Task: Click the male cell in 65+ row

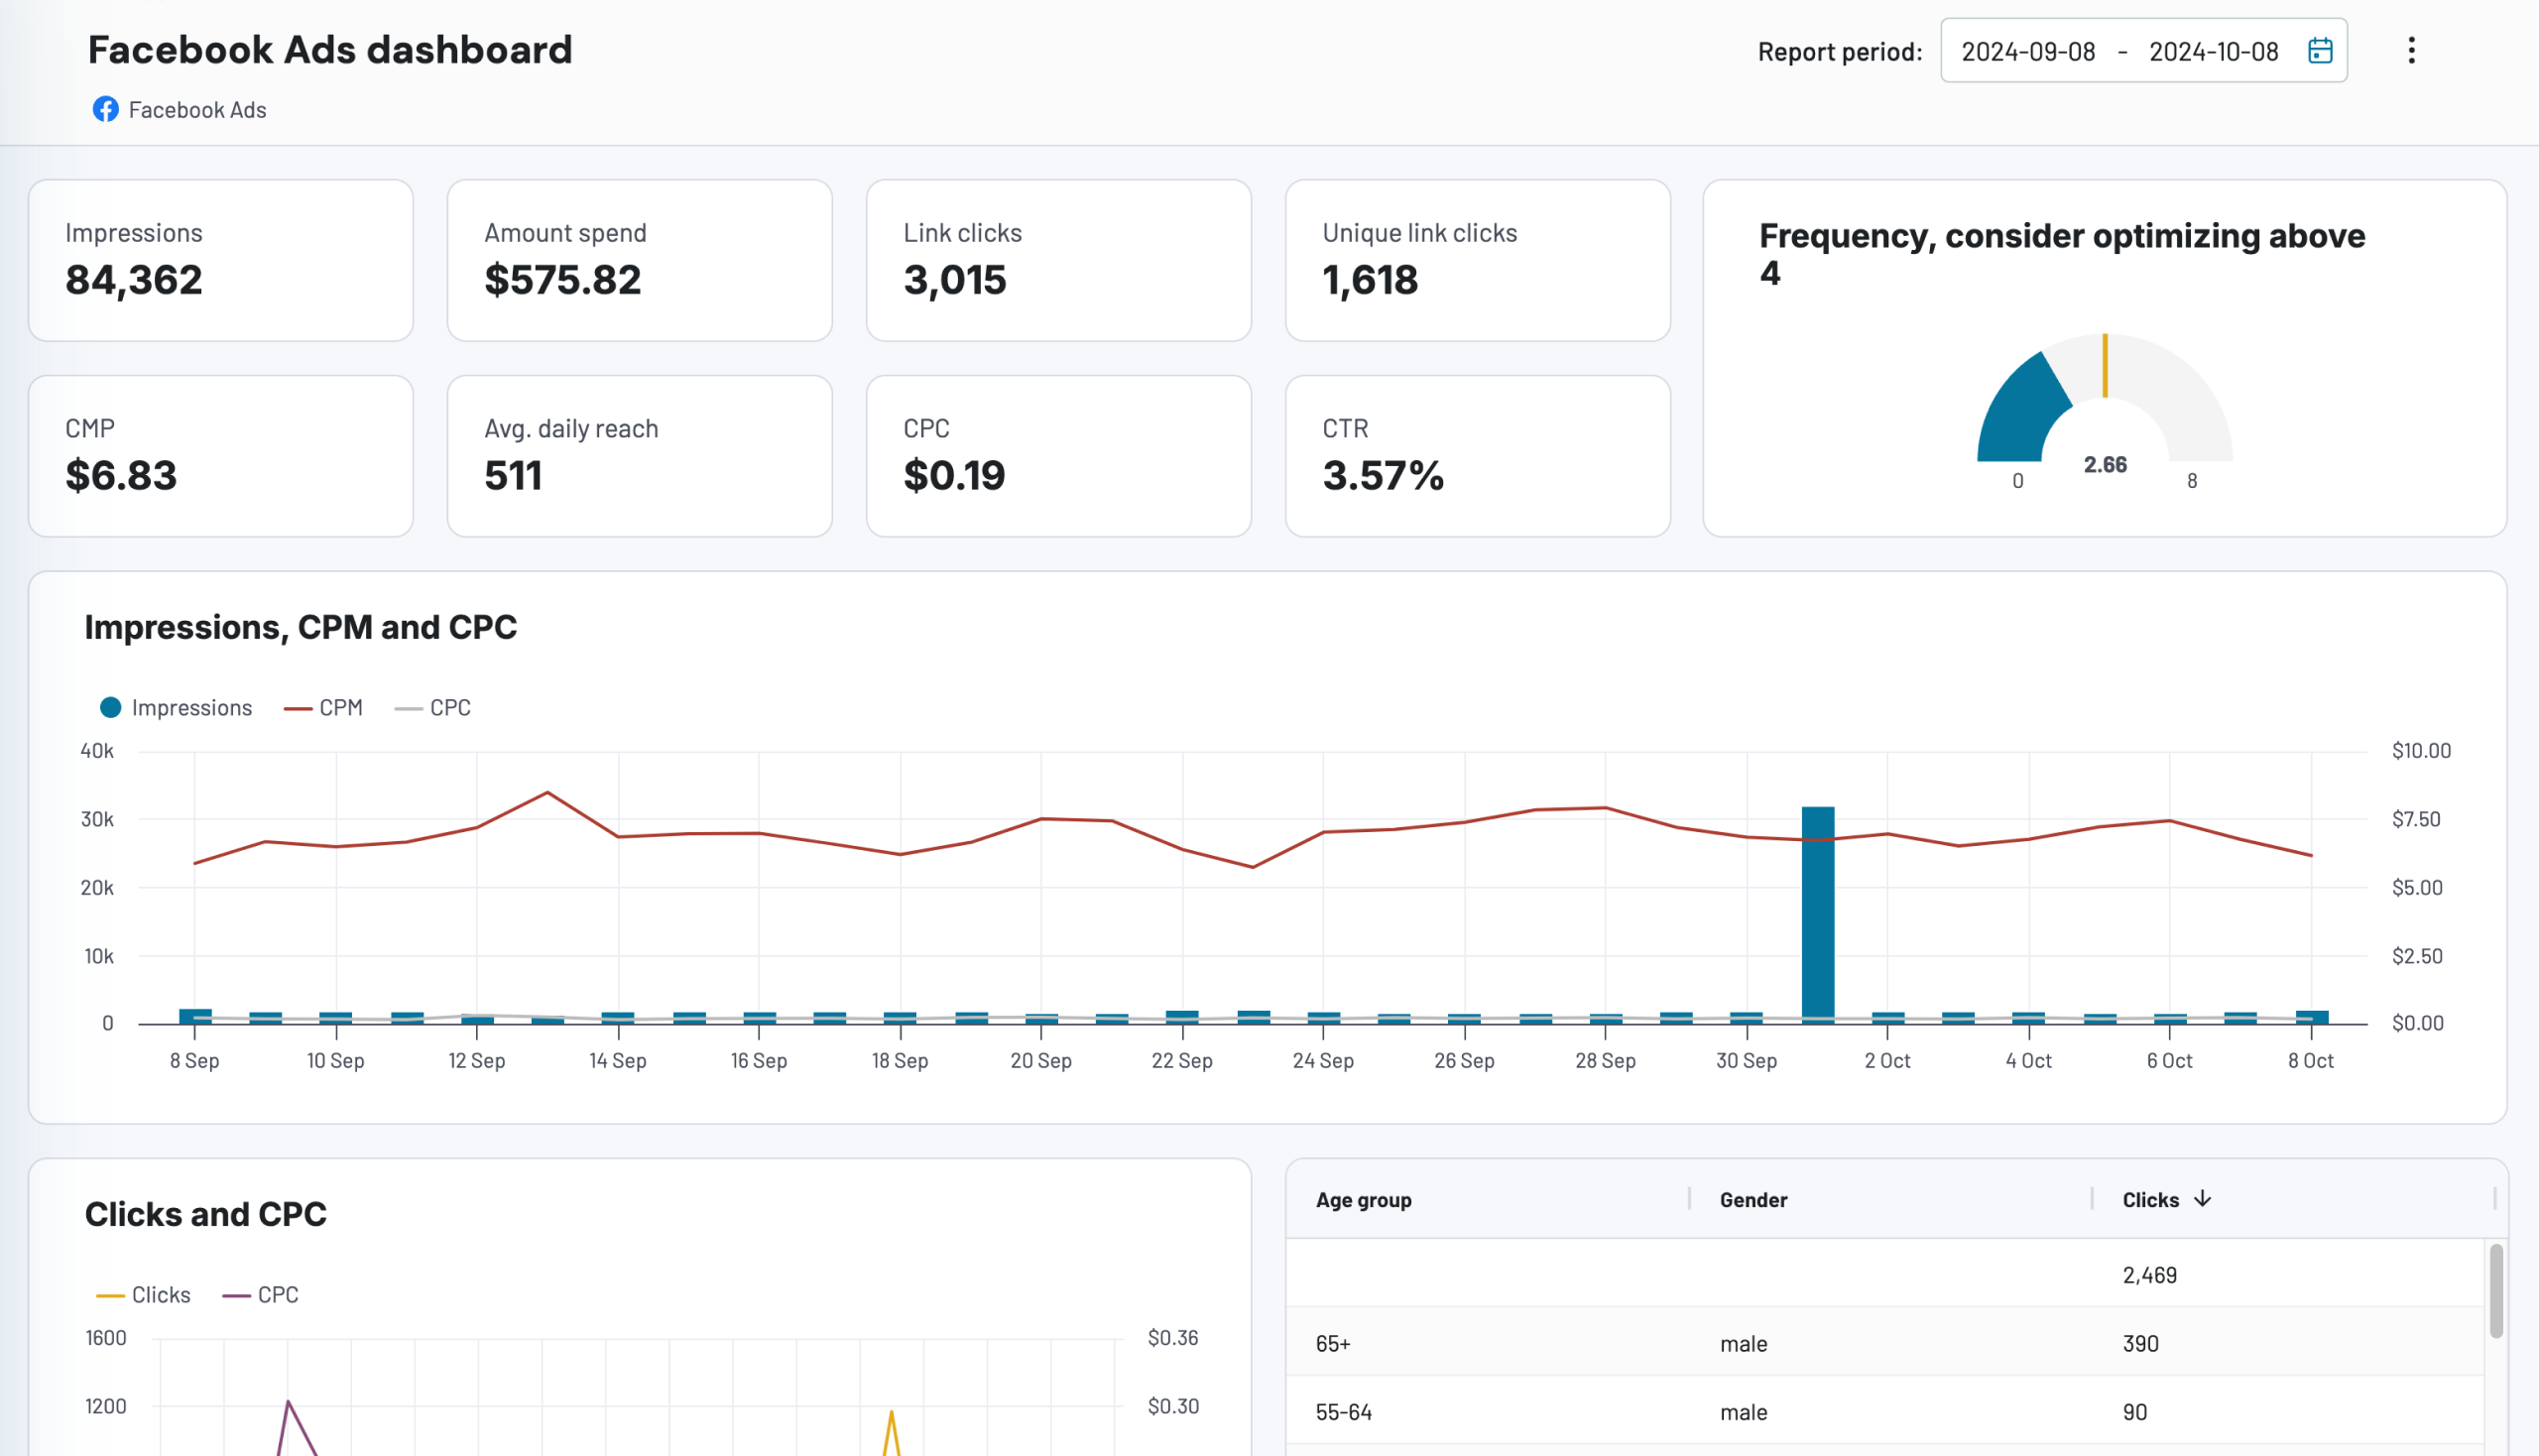Action: [1743, 1343]
